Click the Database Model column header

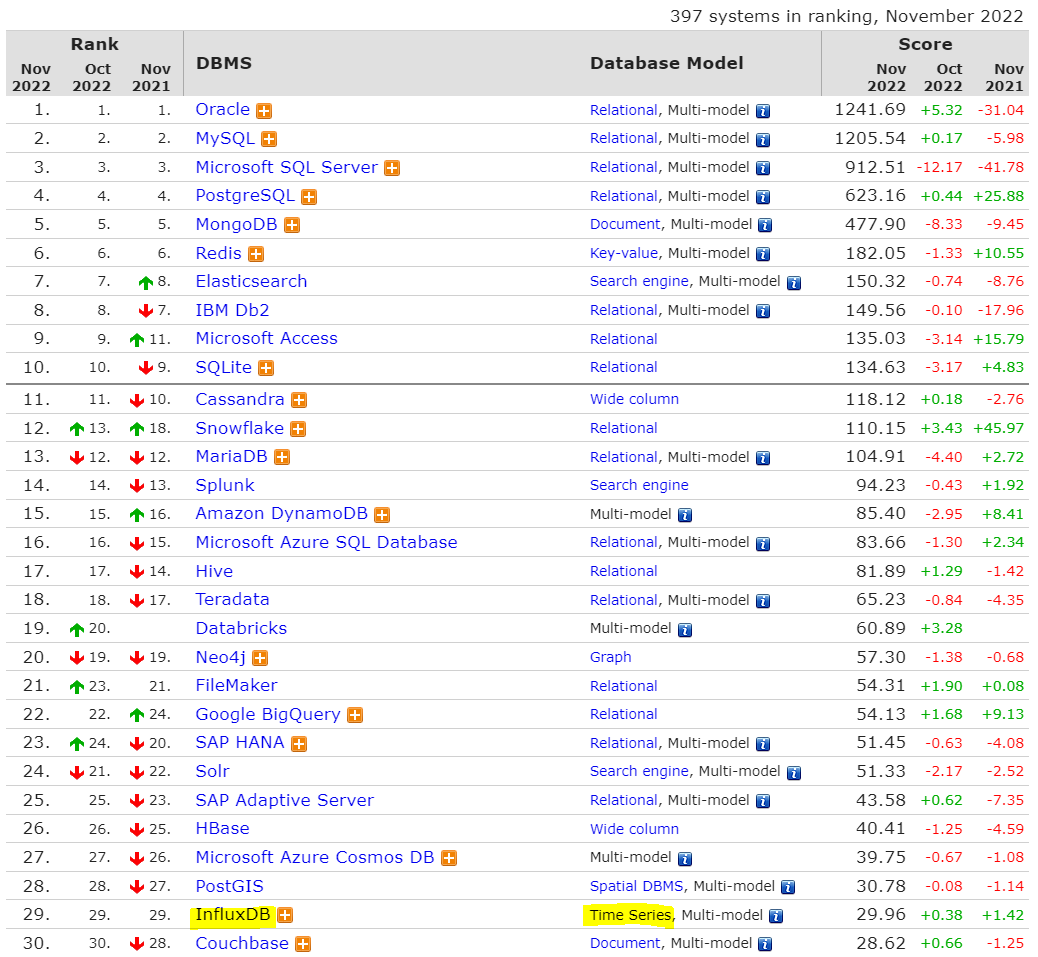click(667, 63)
